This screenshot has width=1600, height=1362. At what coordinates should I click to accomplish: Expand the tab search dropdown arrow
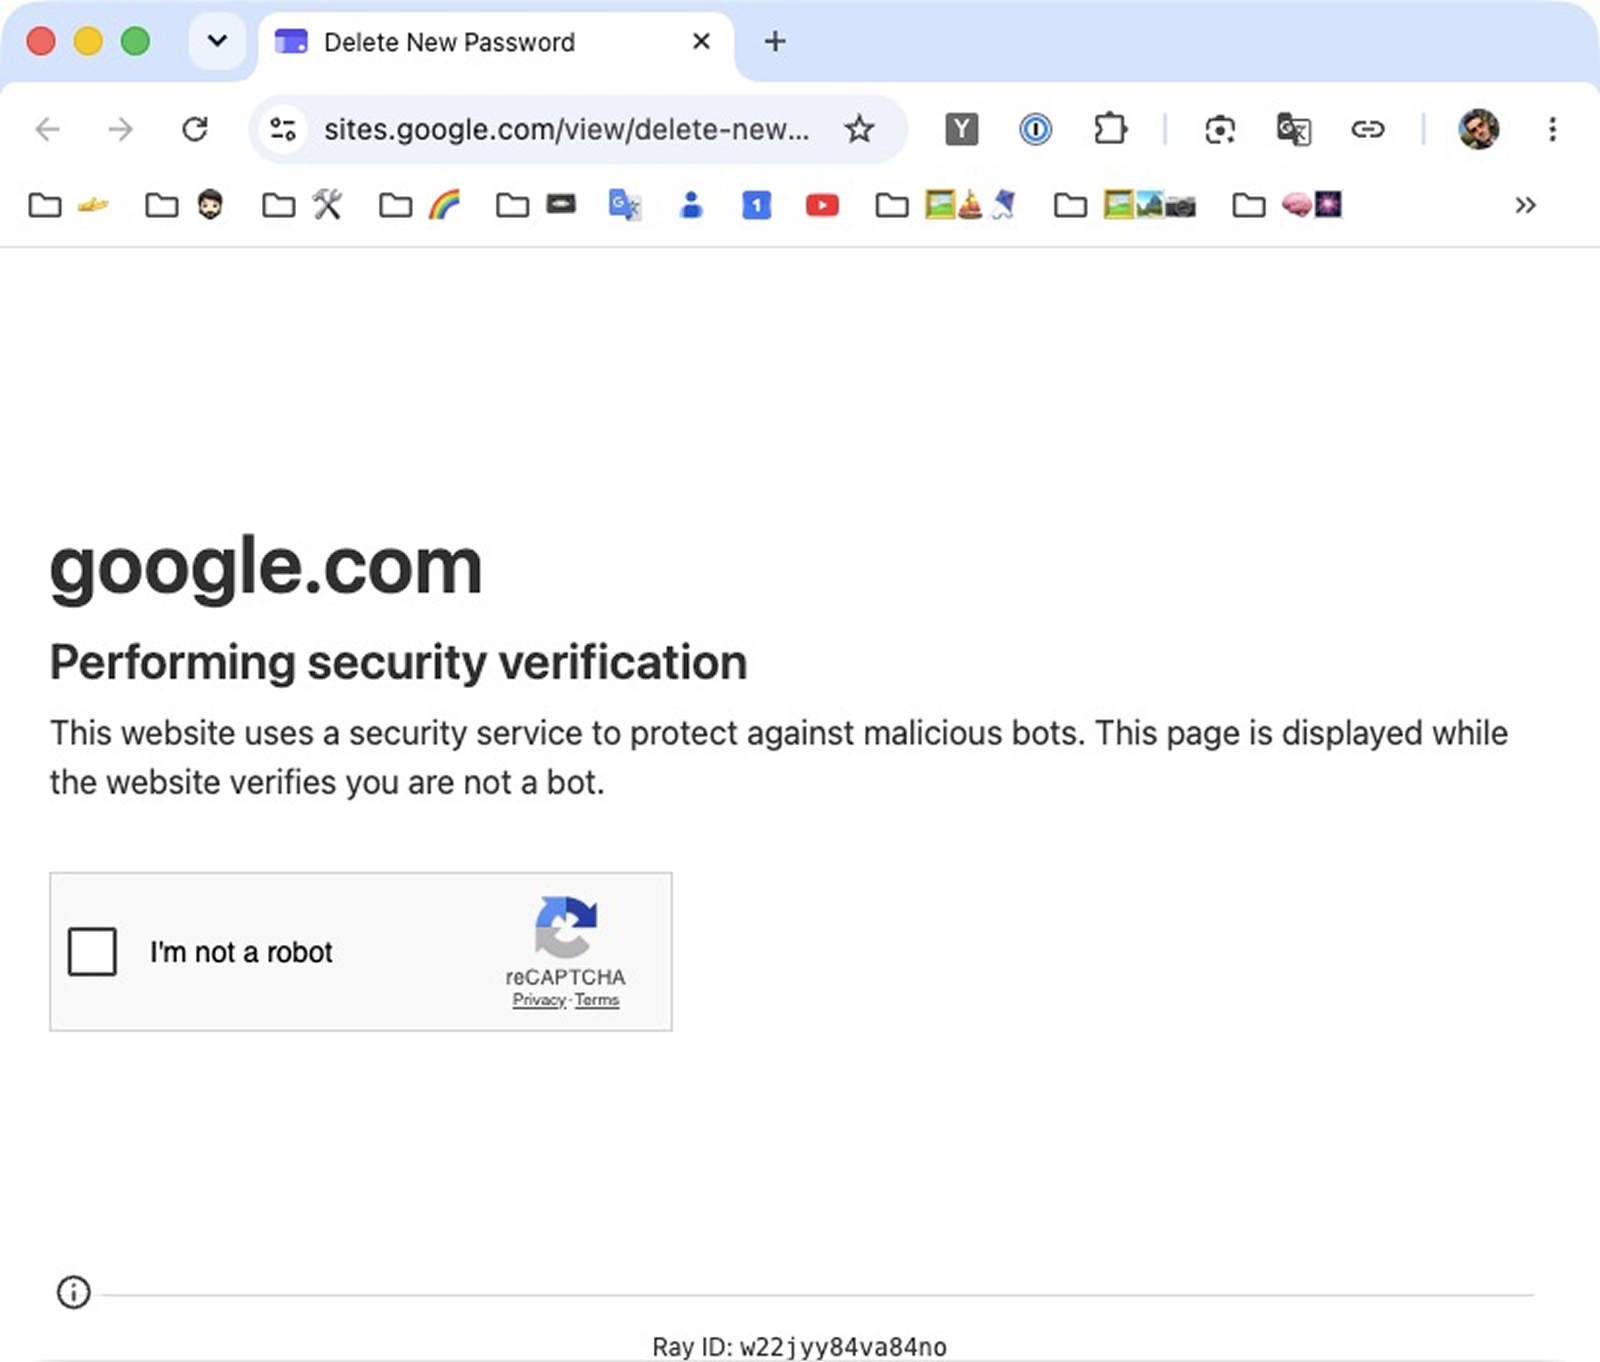pyautogui.click(x=217, y=41)
